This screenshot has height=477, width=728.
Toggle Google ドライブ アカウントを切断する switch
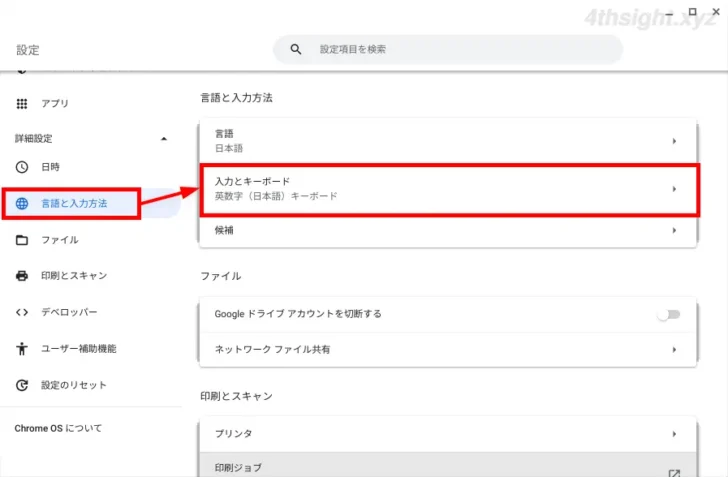[669, 315]
